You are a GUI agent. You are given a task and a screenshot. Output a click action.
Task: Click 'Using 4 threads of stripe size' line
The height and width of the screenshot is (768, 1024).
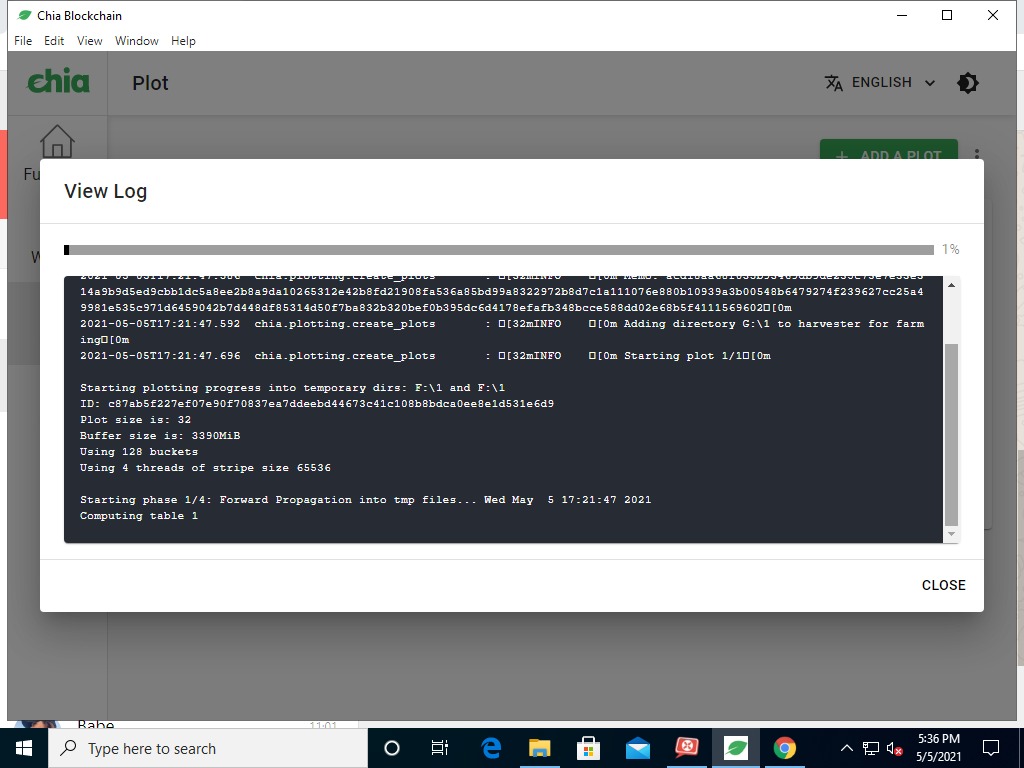click(x=205, y=468)
